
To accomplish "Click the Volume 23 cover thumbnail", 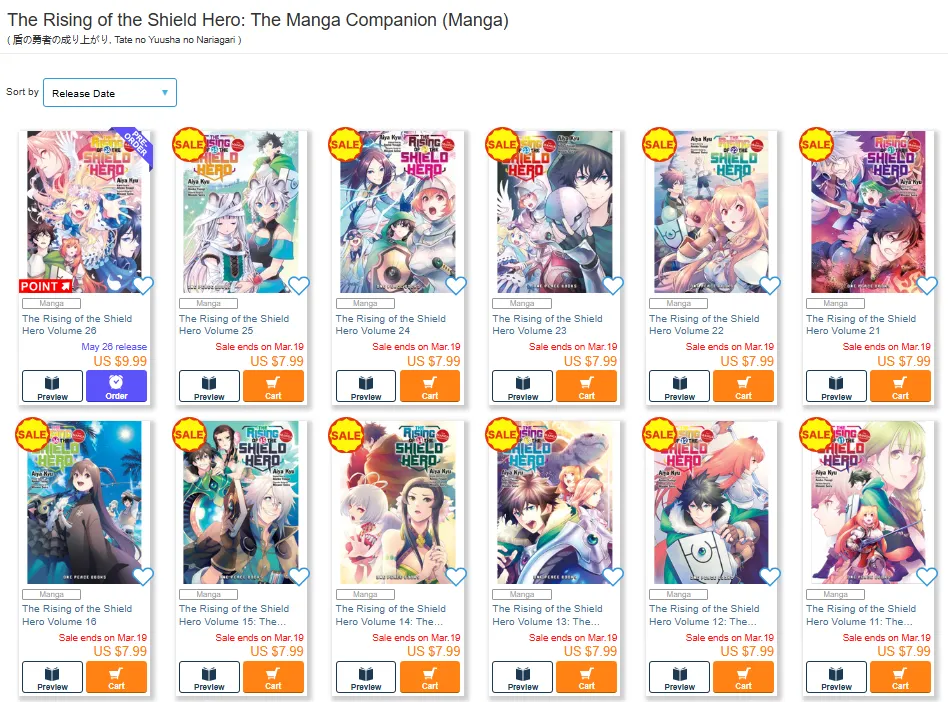I will (x=554, y=212).
